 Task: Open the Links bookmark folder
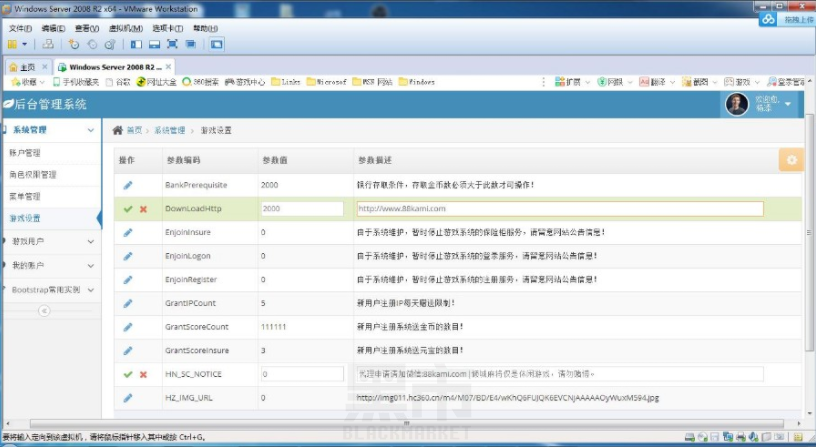pyautogui.click(x=286, y=82)
